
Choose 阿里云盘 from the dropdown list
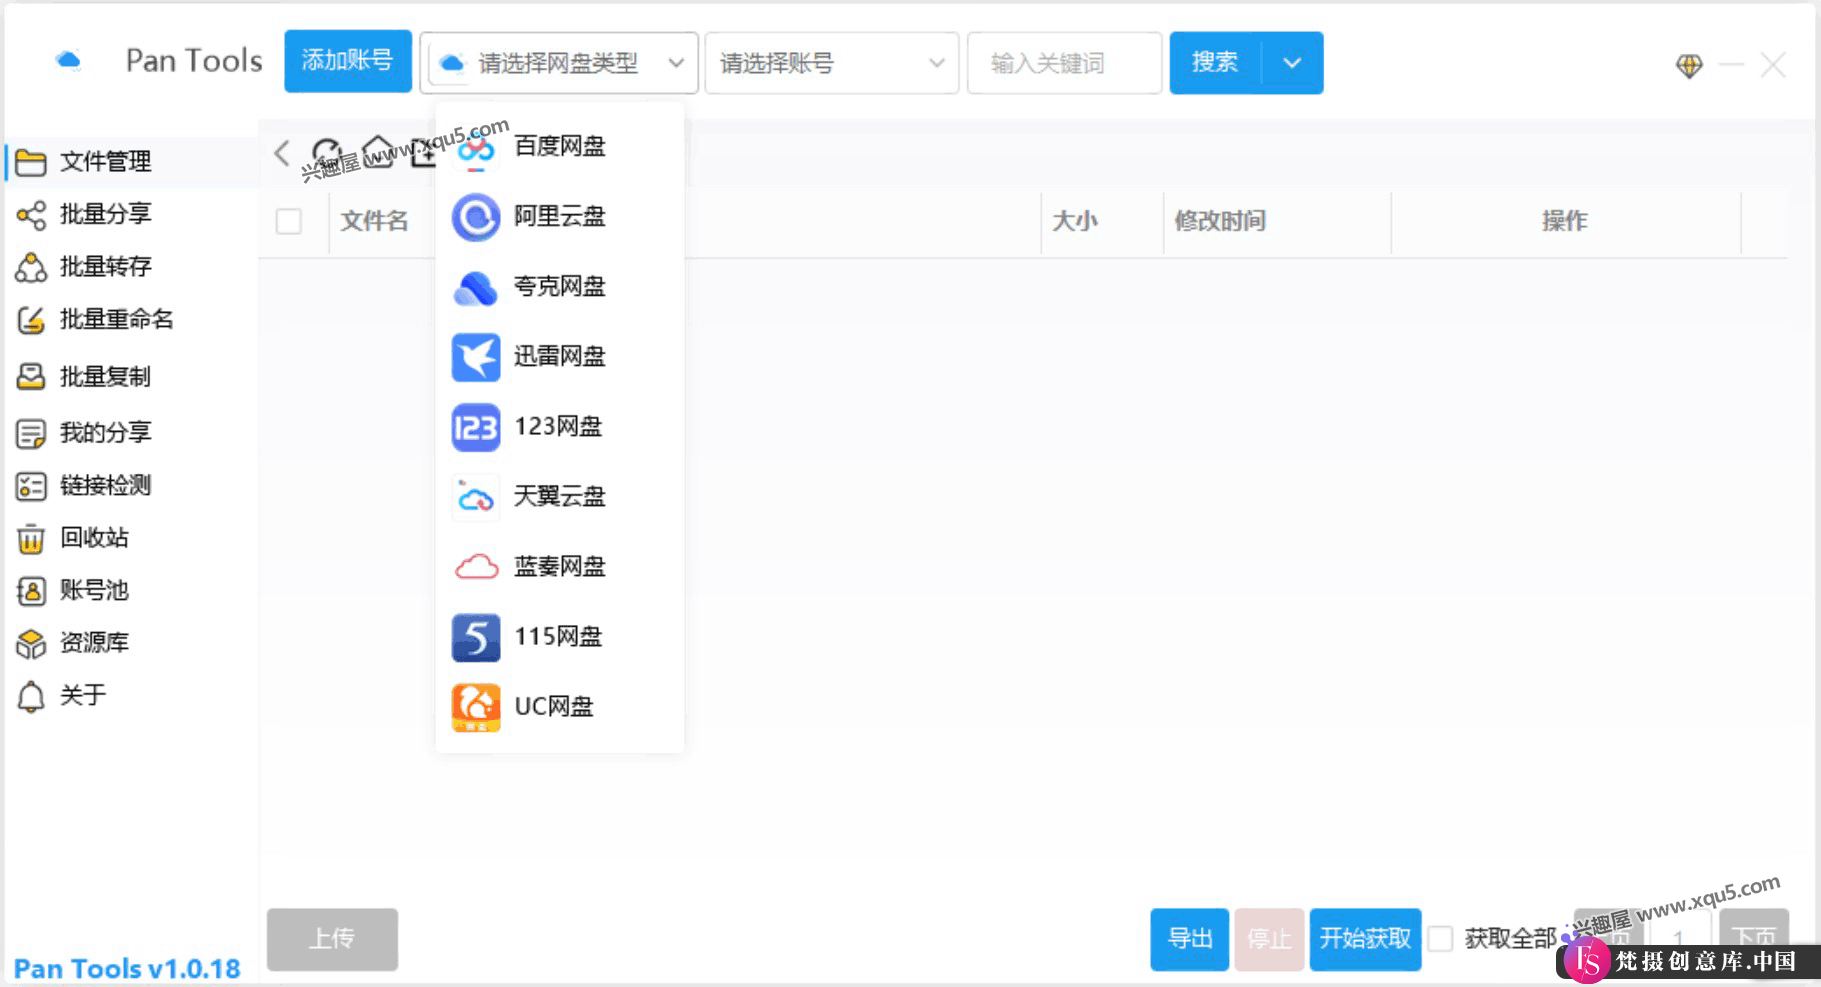pyautogui.click(x=560, y=217)
